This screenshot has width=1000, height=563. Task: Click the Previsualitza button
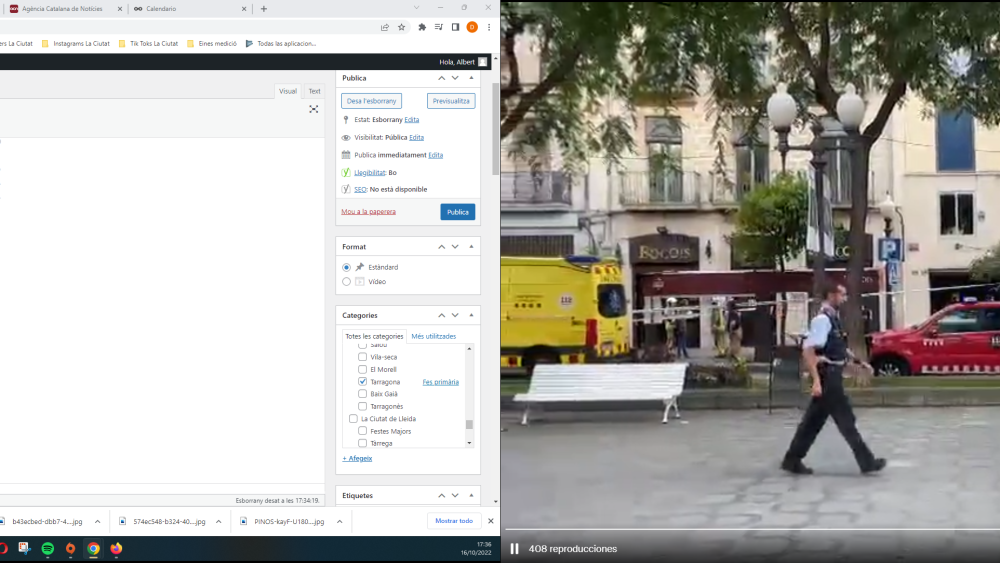[x=451, y=101]
